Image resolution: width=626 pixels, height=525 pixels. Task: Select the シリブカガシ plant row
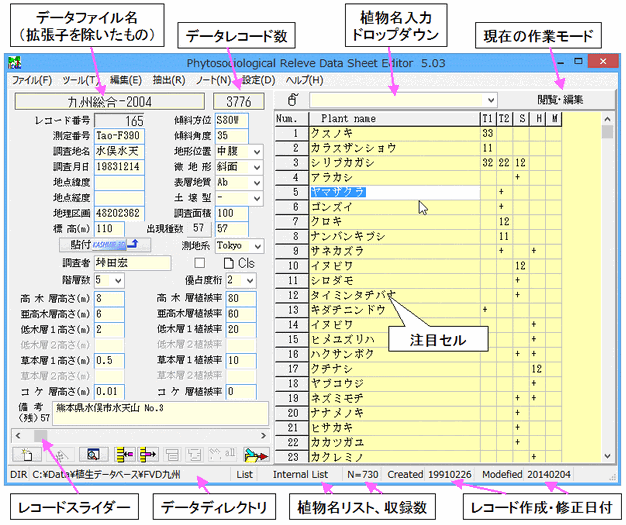click(394, 163)
